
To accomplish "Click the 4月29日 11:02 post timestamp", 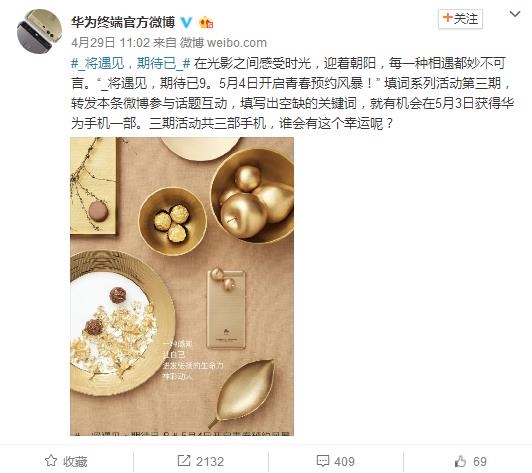I will (x=111, y=43).
